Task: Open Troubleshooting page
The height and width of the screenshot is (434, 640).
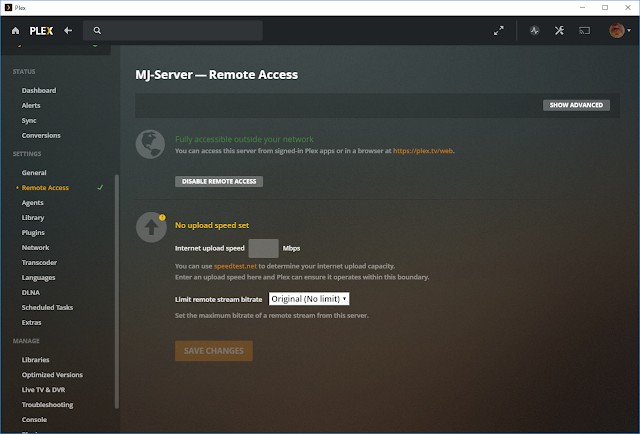Action: click(x=47, y=405)
